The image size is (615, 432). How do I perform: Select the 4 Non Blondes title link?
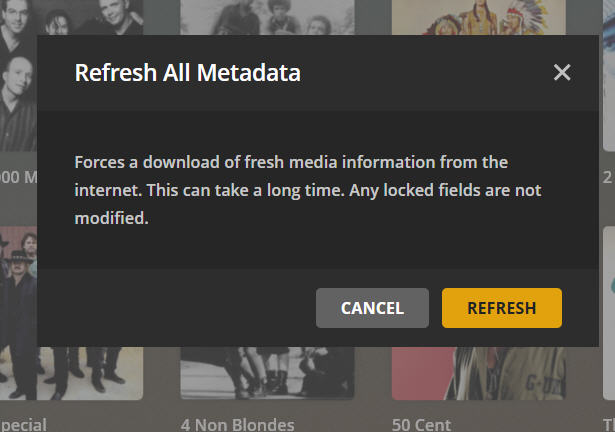point(237,424)
